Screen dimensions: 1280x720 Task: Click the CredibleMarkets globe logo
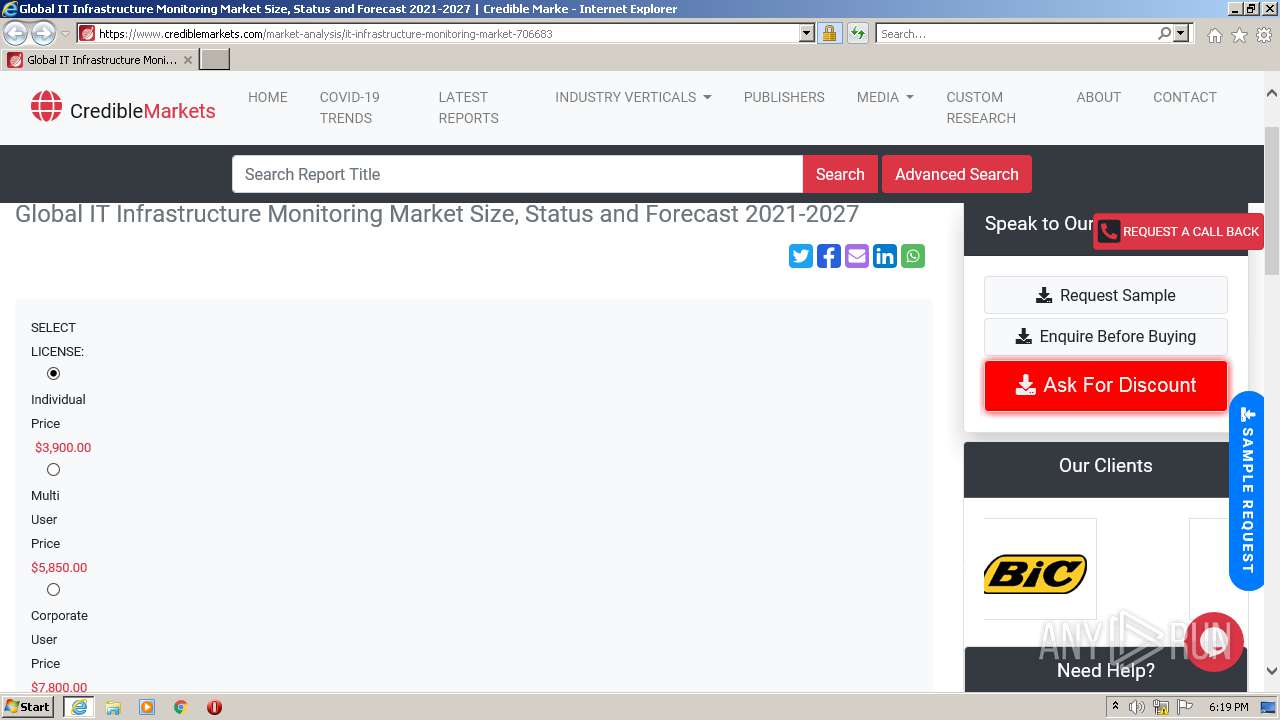[x=46, y=106]
